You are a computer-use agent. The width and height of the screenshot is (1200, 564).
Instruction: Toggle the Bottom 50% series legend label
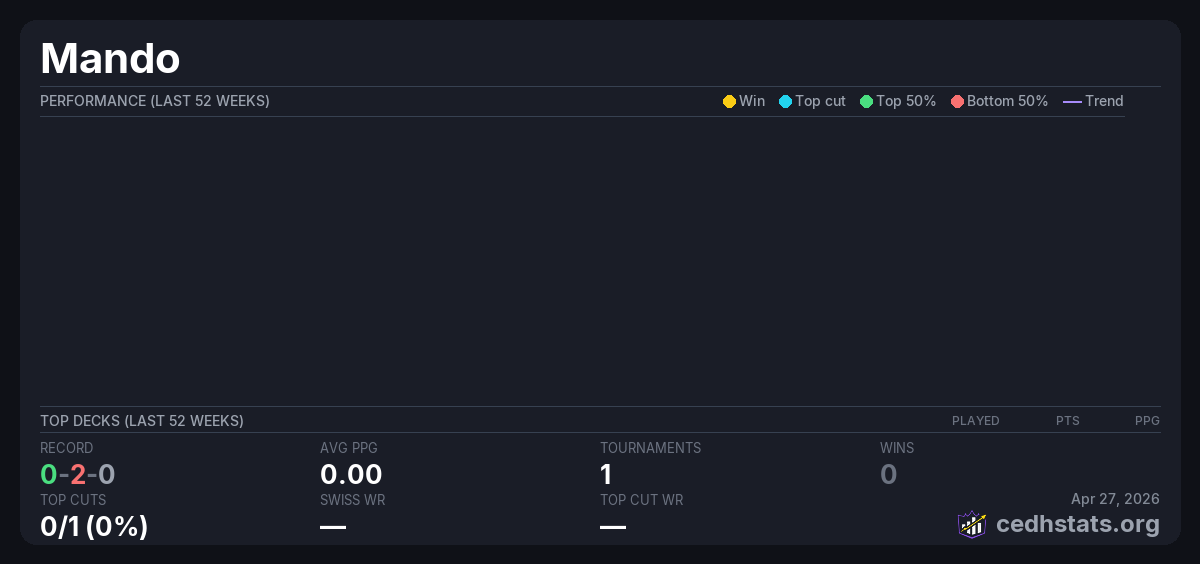point(1007,101)
